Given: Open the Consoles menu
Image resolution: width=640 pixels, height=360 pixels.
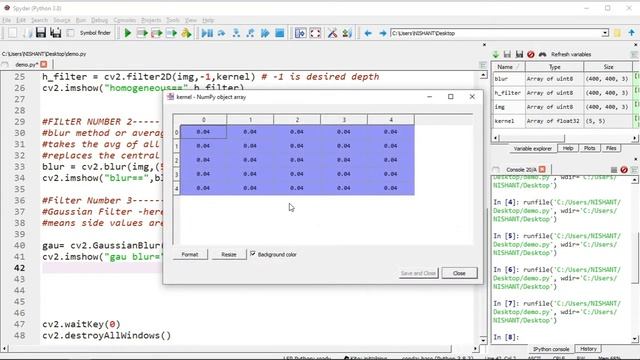Looking at the screenshot, I should [125, 20].
